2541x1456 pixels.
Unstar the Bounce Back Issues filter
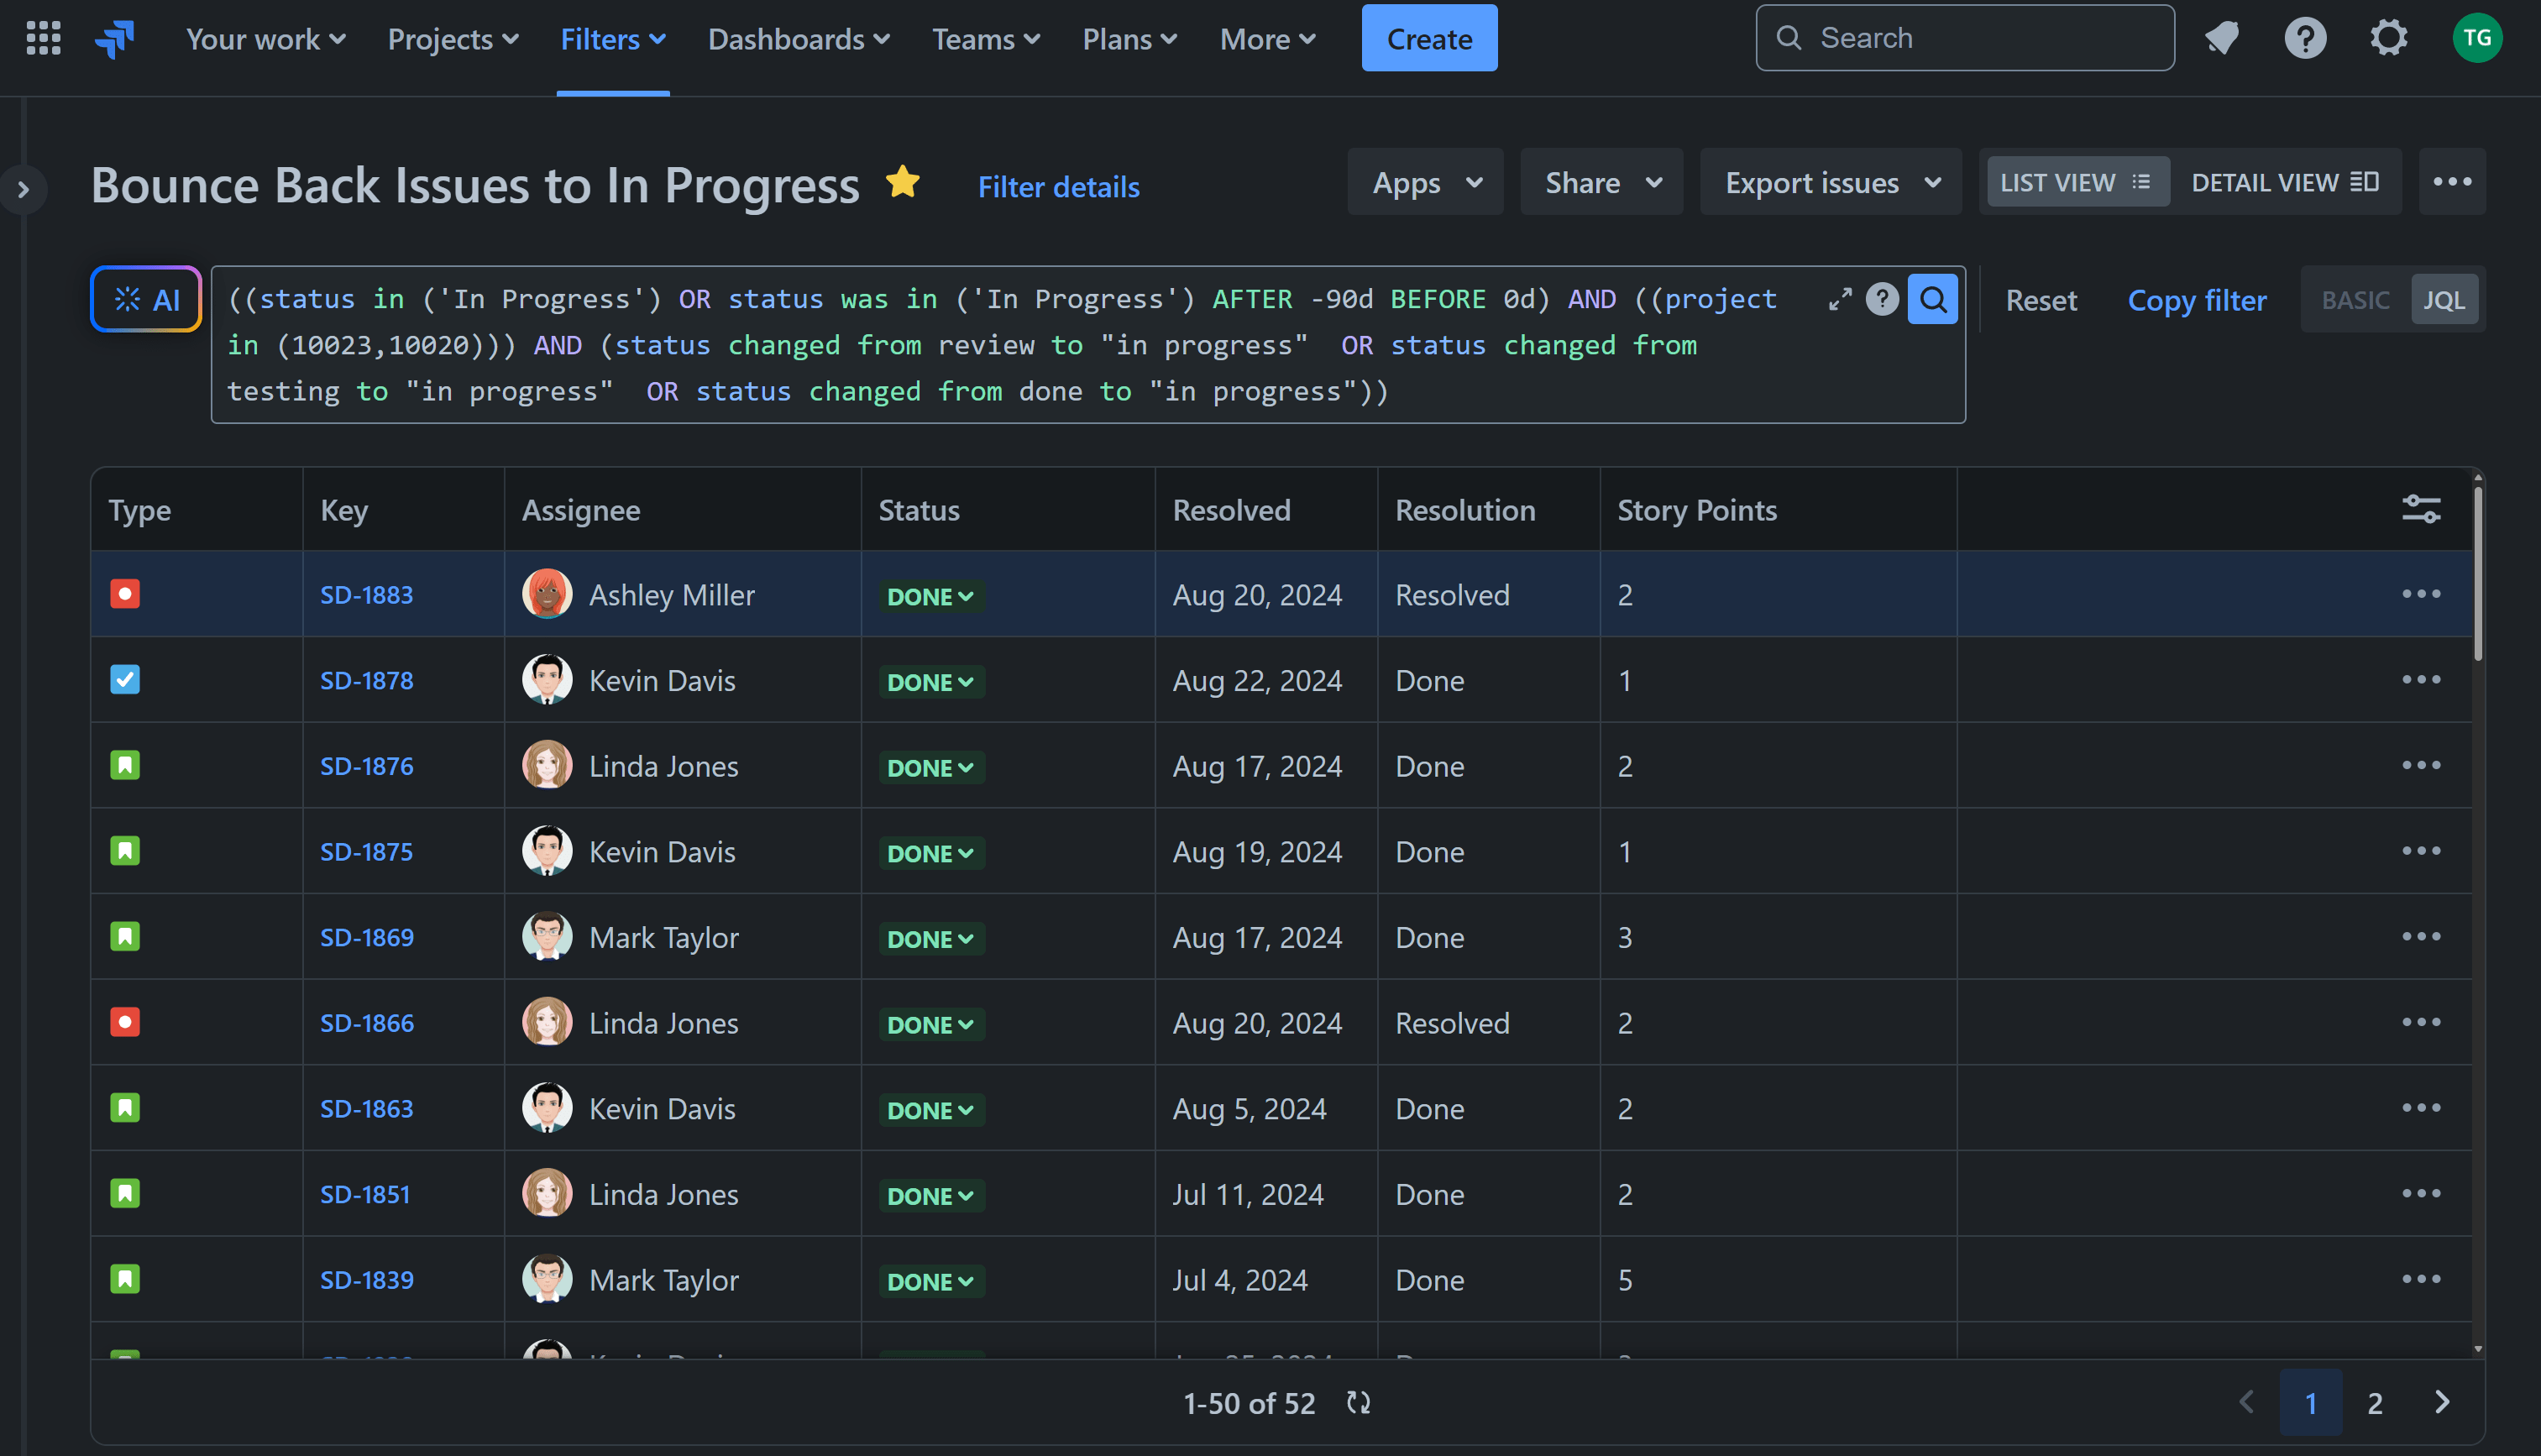point(903,182)
